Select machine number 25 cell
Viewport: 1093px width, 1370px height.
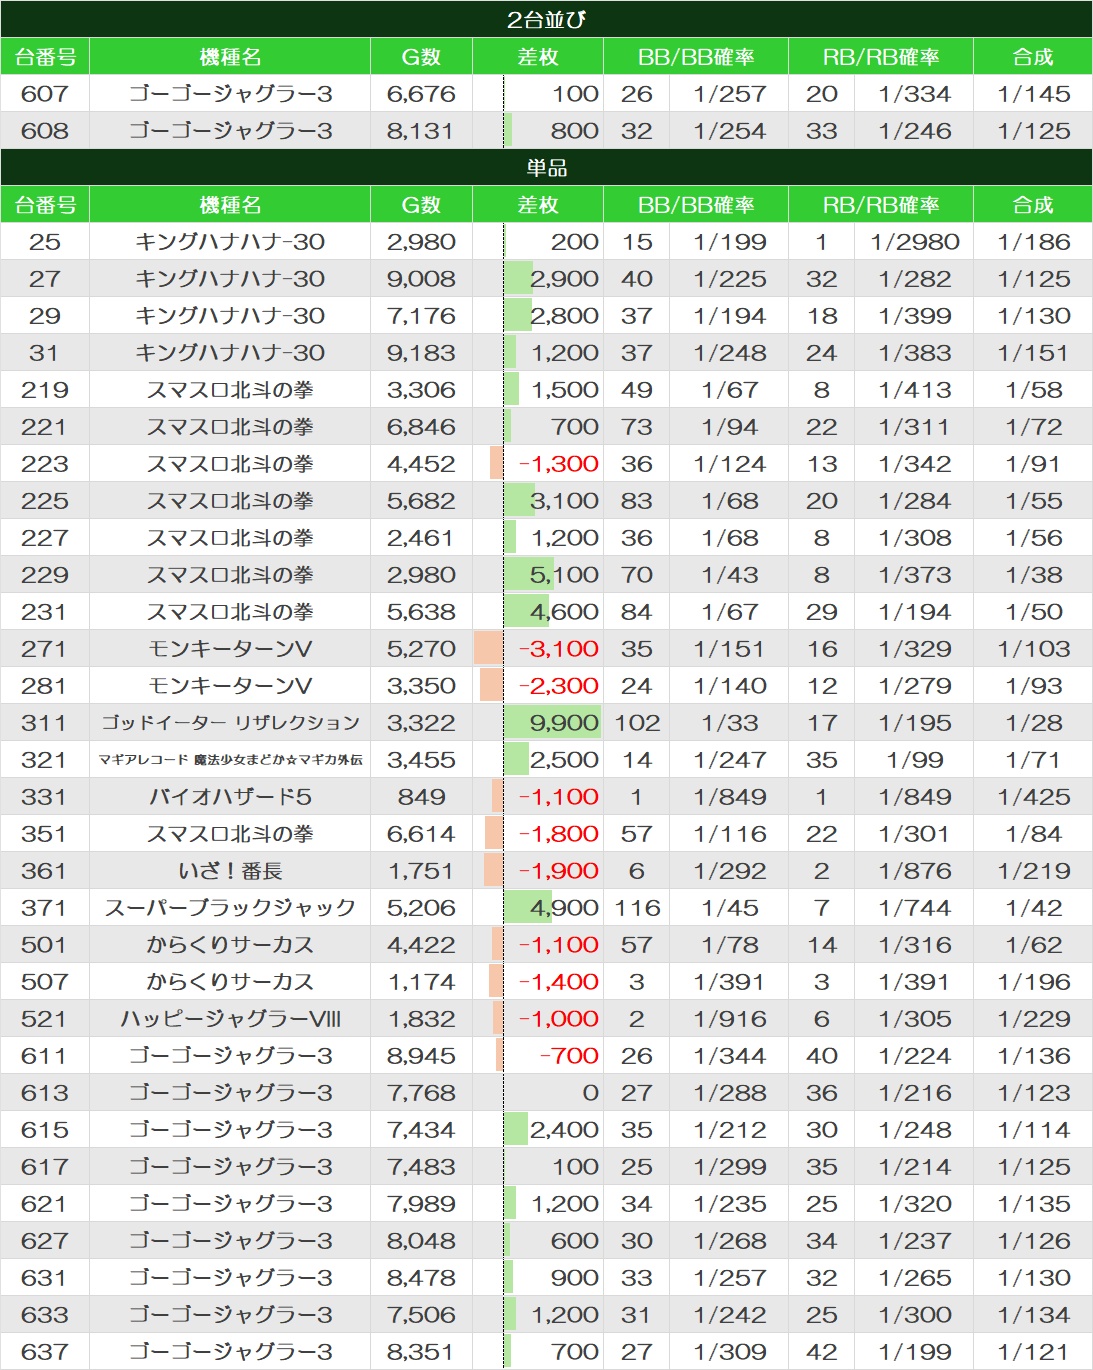coord(45,242)
